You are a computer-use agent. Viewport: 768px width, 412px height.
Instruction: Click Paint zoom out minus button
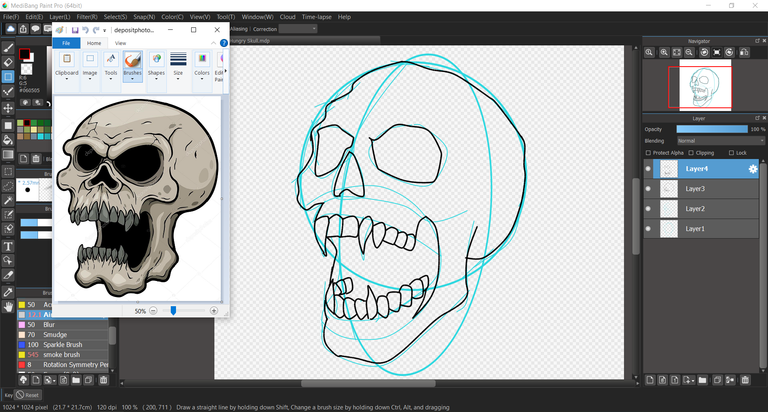pos(153,311)
